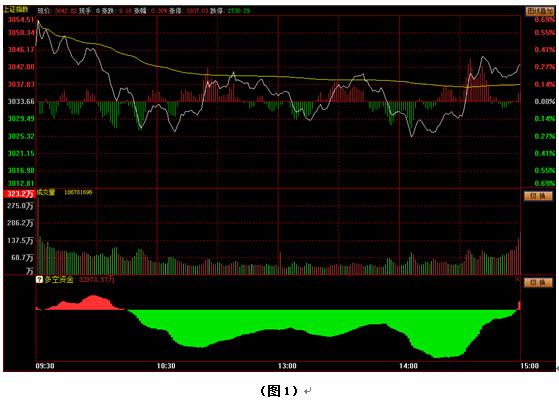559x408 pixels.
Task: Click the 0.00% percentage axis label
Action: pos(545,102)
